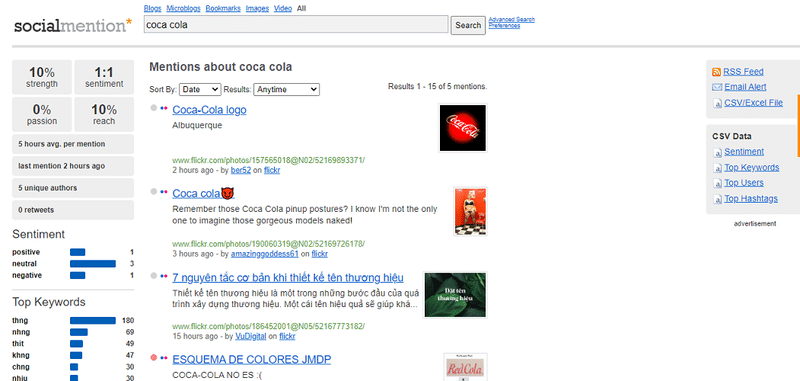Switch to the Blogs search category
The width and height of the screenshot is (800, 381).
tap(153, 8)
